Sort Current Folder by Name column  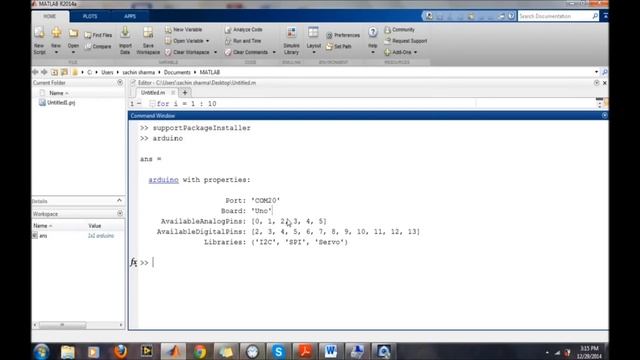click(x=58, y=93)
